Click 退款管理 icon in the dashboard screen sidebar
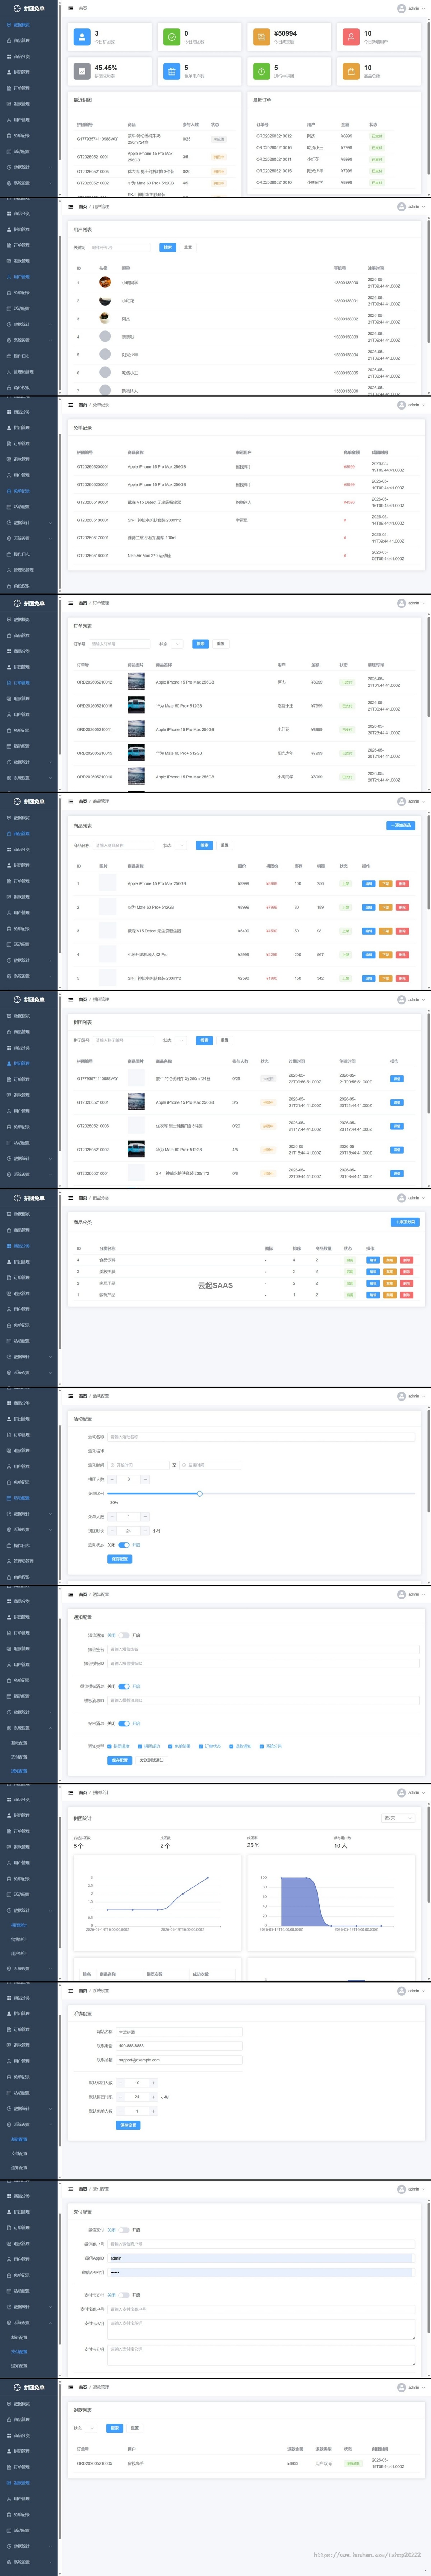 9,104
